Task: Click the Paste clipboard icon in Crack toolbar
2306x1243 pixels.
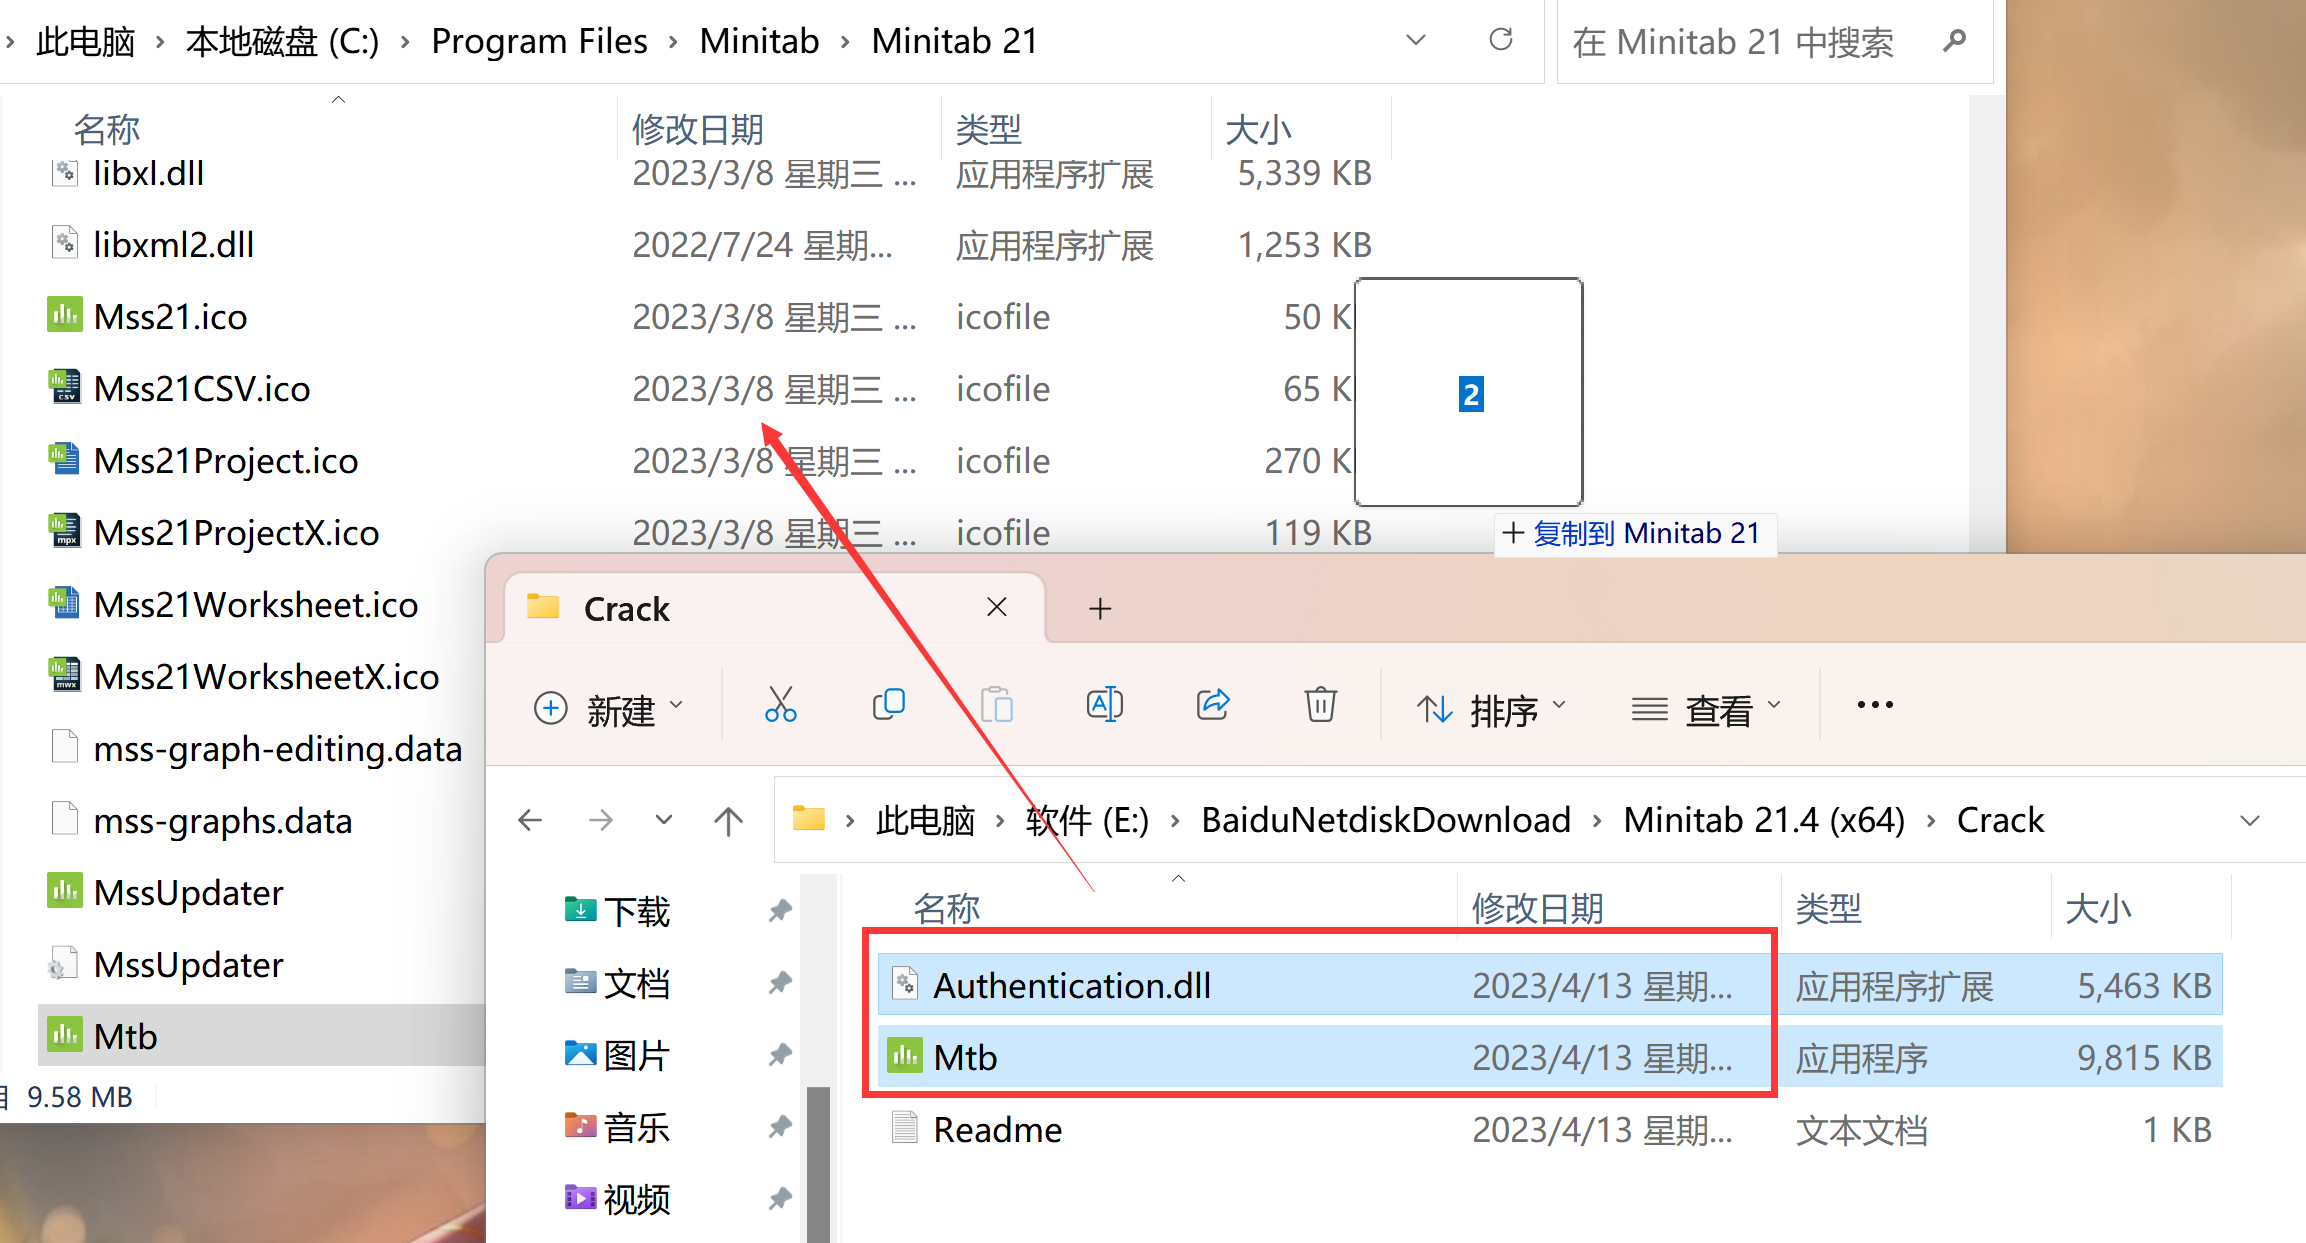Action: click(997, 705)
